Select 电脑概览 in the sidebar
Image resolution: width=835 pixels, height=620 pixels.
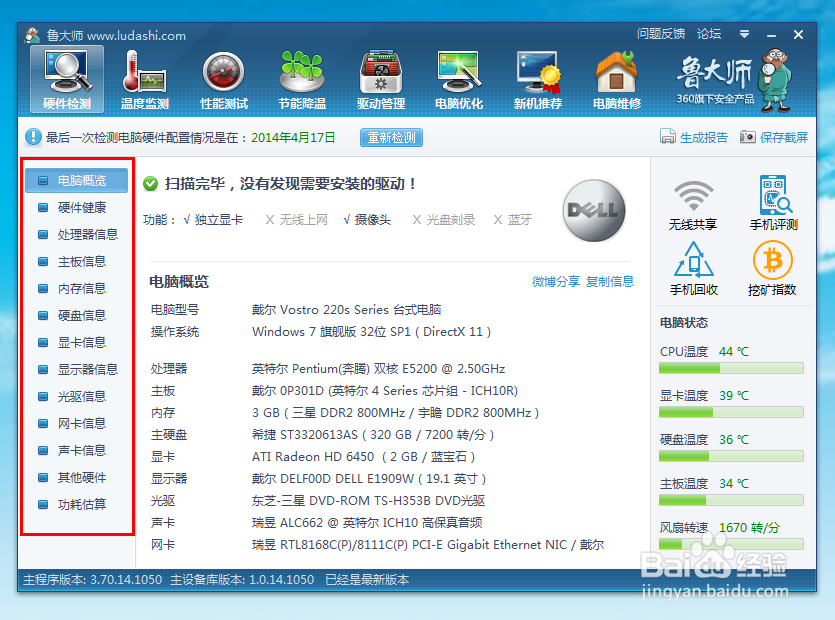click(x=76, y=180)
